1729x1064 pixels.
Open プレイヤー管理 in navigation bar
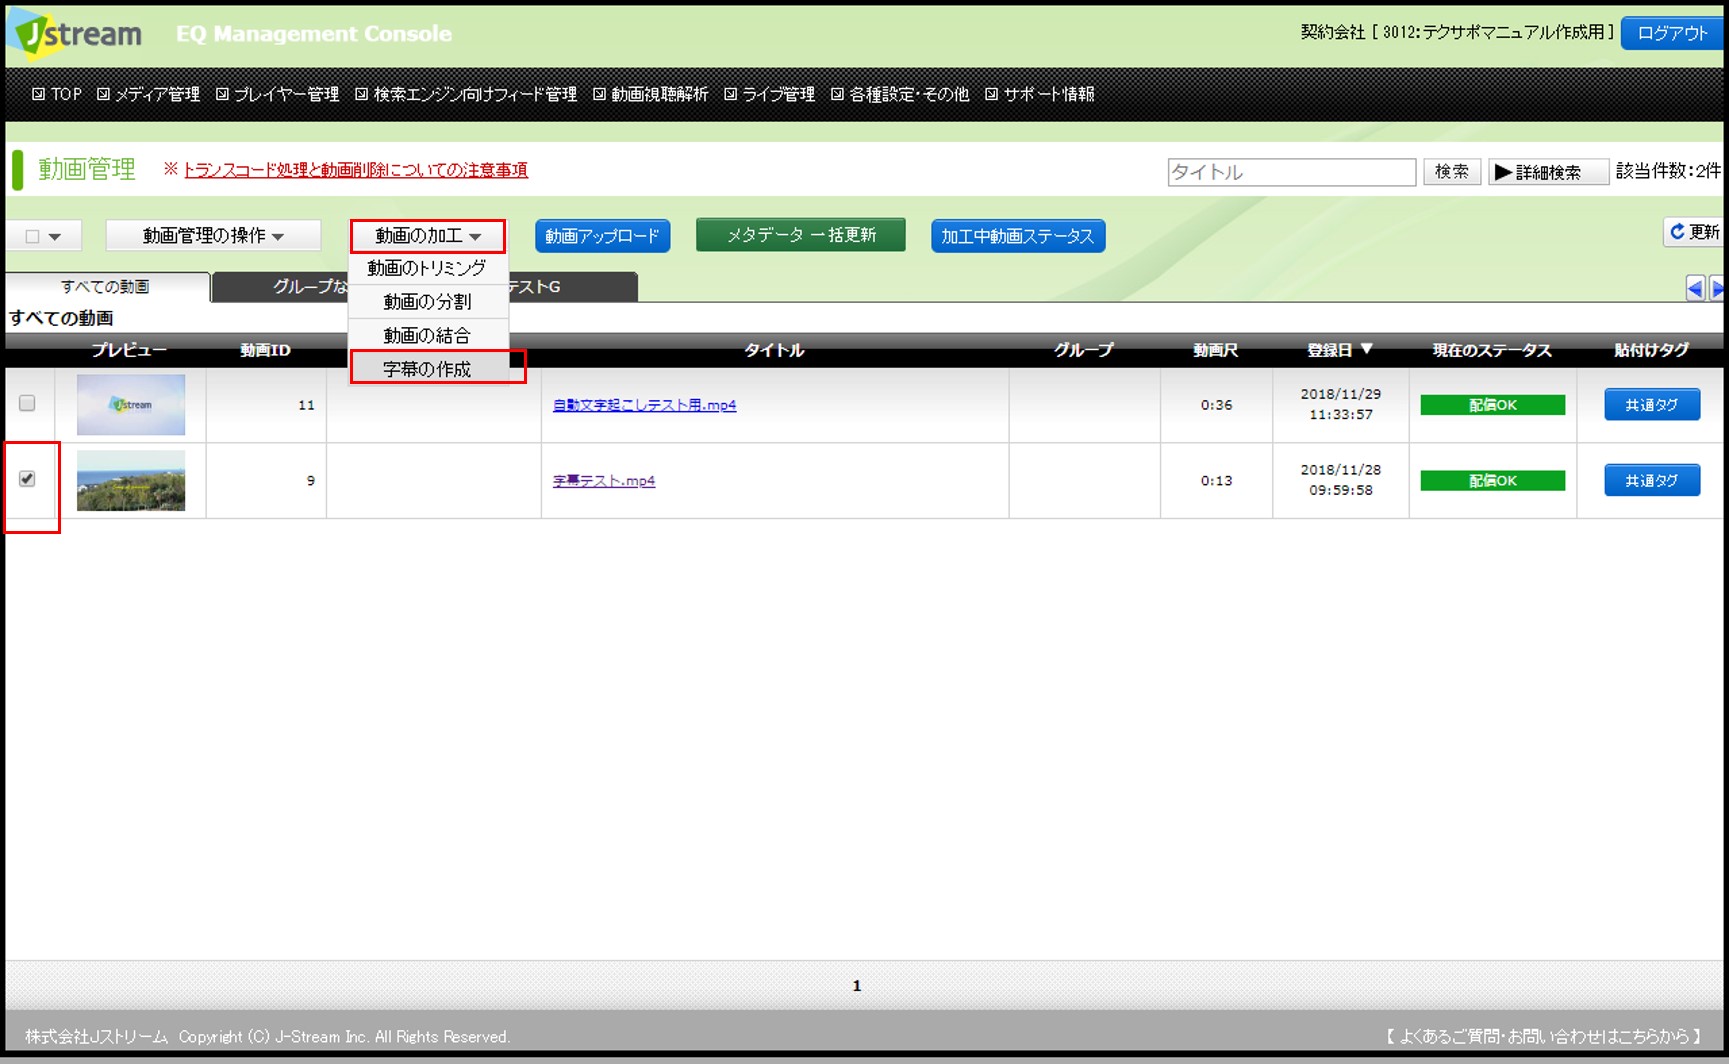[278, 94]
